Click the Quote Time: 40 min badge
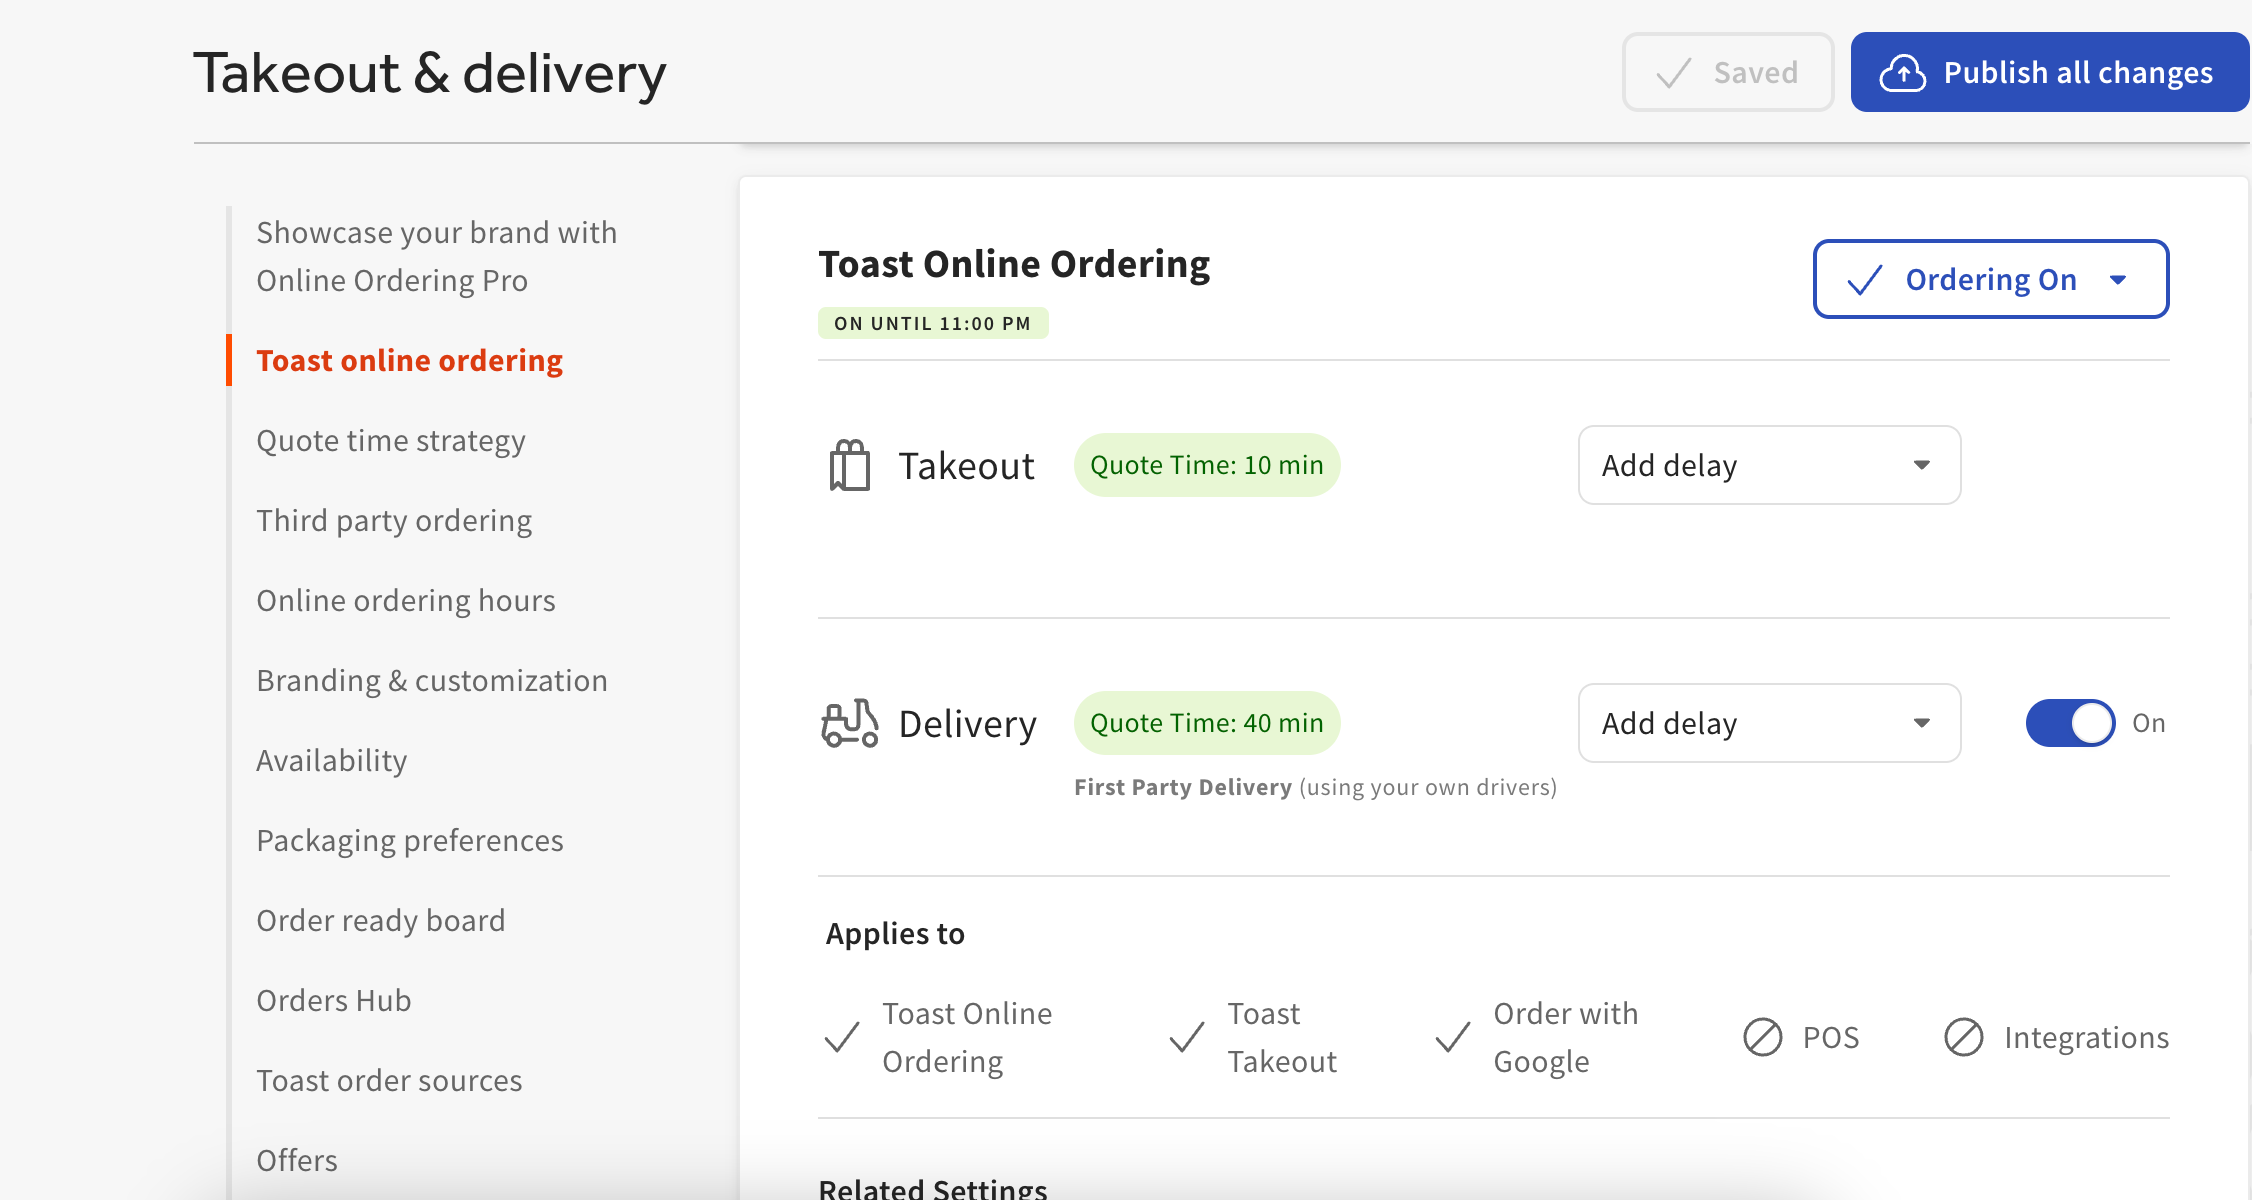Viewport: 2252px width, 1200px height. [x=1206, y=722]
